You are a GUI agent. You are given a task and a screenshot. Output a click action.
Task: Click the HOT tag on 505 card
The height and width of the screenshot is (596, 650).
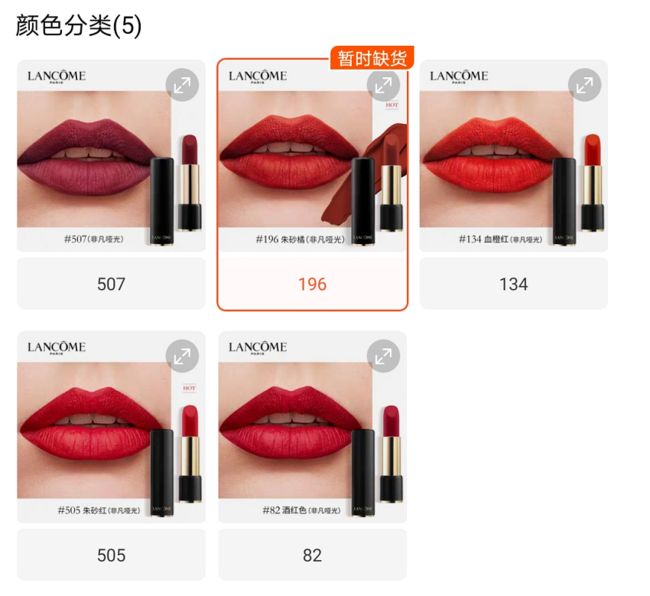point(189,388)
